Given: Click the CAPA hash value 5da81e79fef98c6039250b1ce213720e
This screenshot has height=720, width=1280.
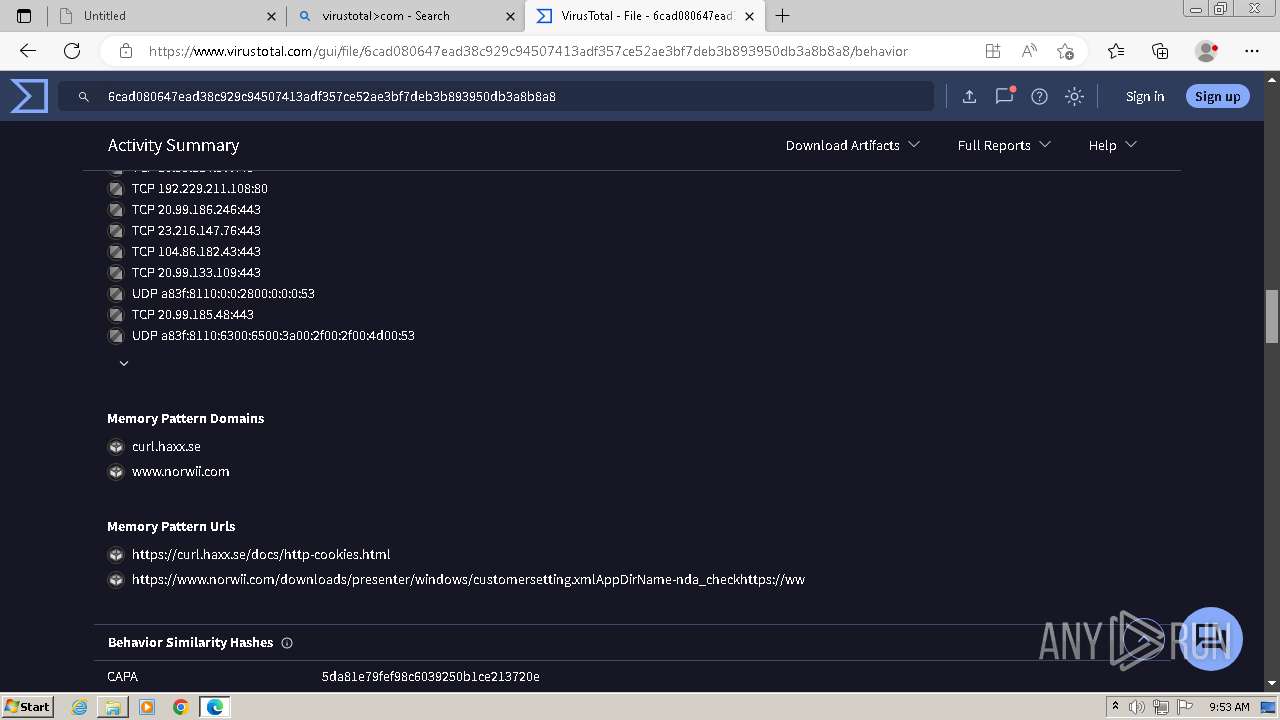Looking at the screenshot, I should [430, 677].
